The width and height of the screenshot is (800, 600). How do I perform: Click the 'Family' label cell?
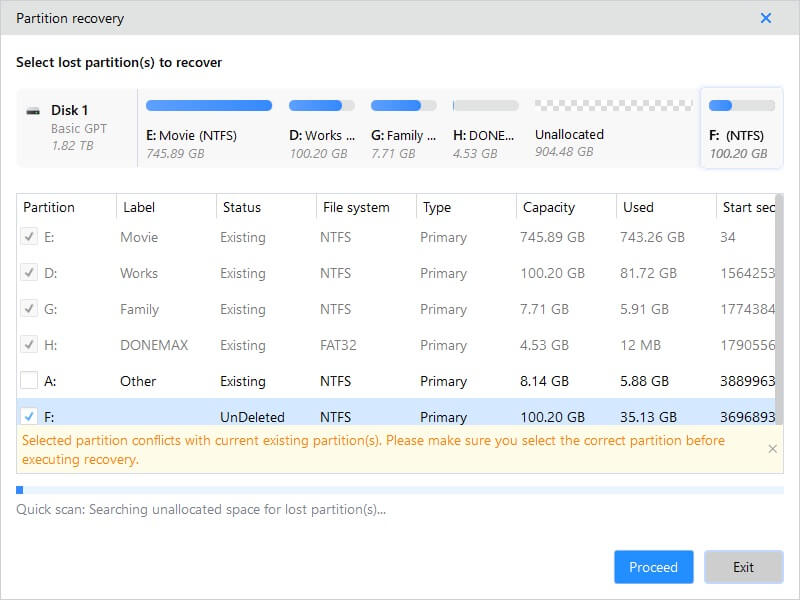click(139, 309)
